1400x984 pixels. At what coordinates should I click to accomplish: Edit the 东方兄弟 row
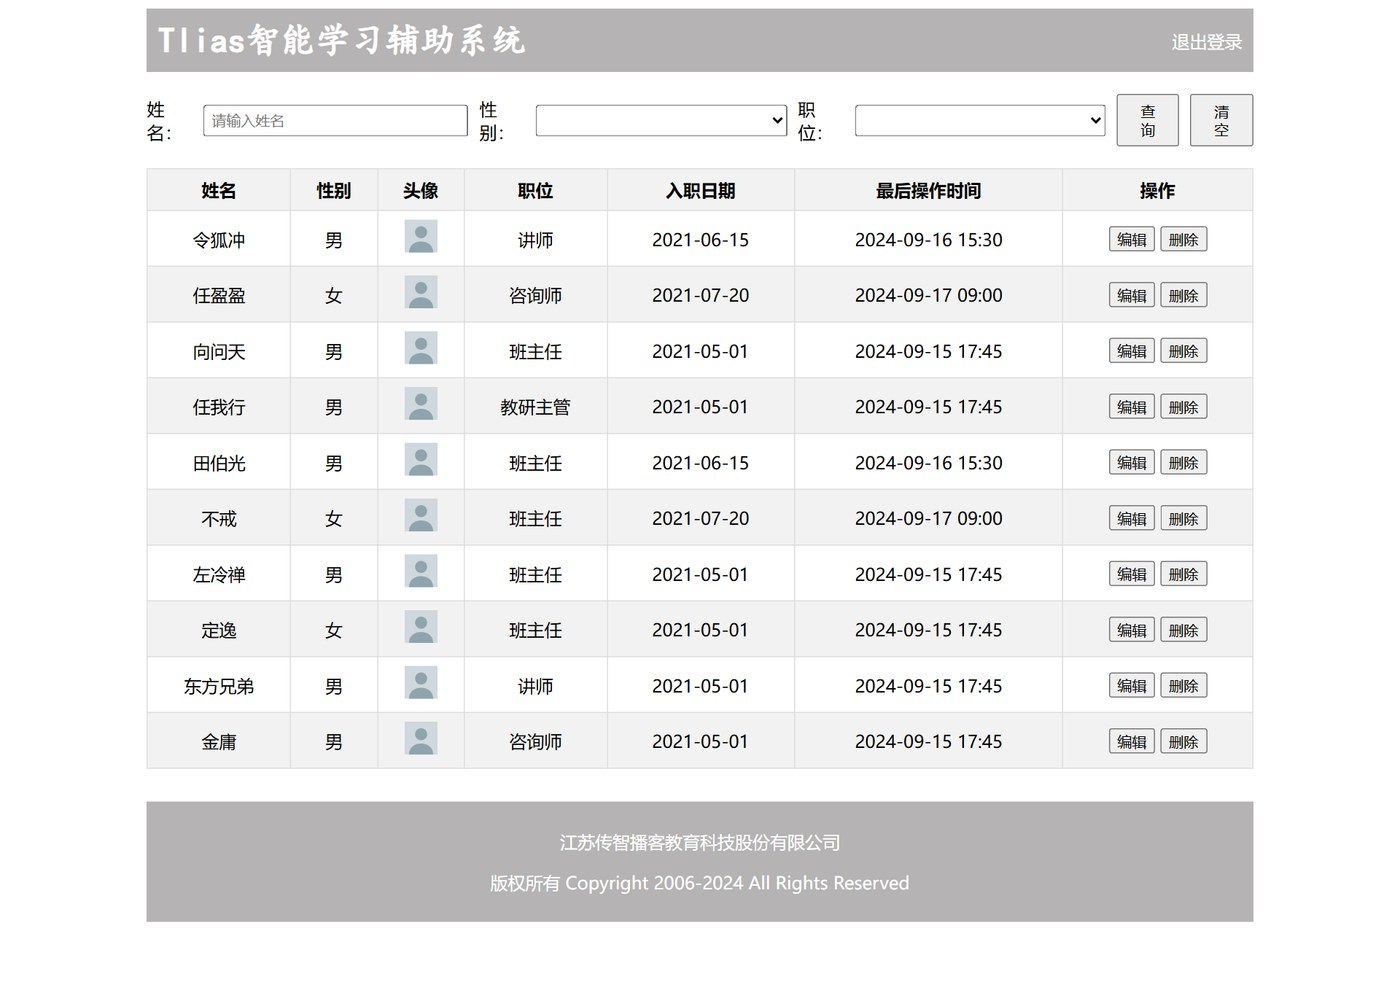(1132, 686)
